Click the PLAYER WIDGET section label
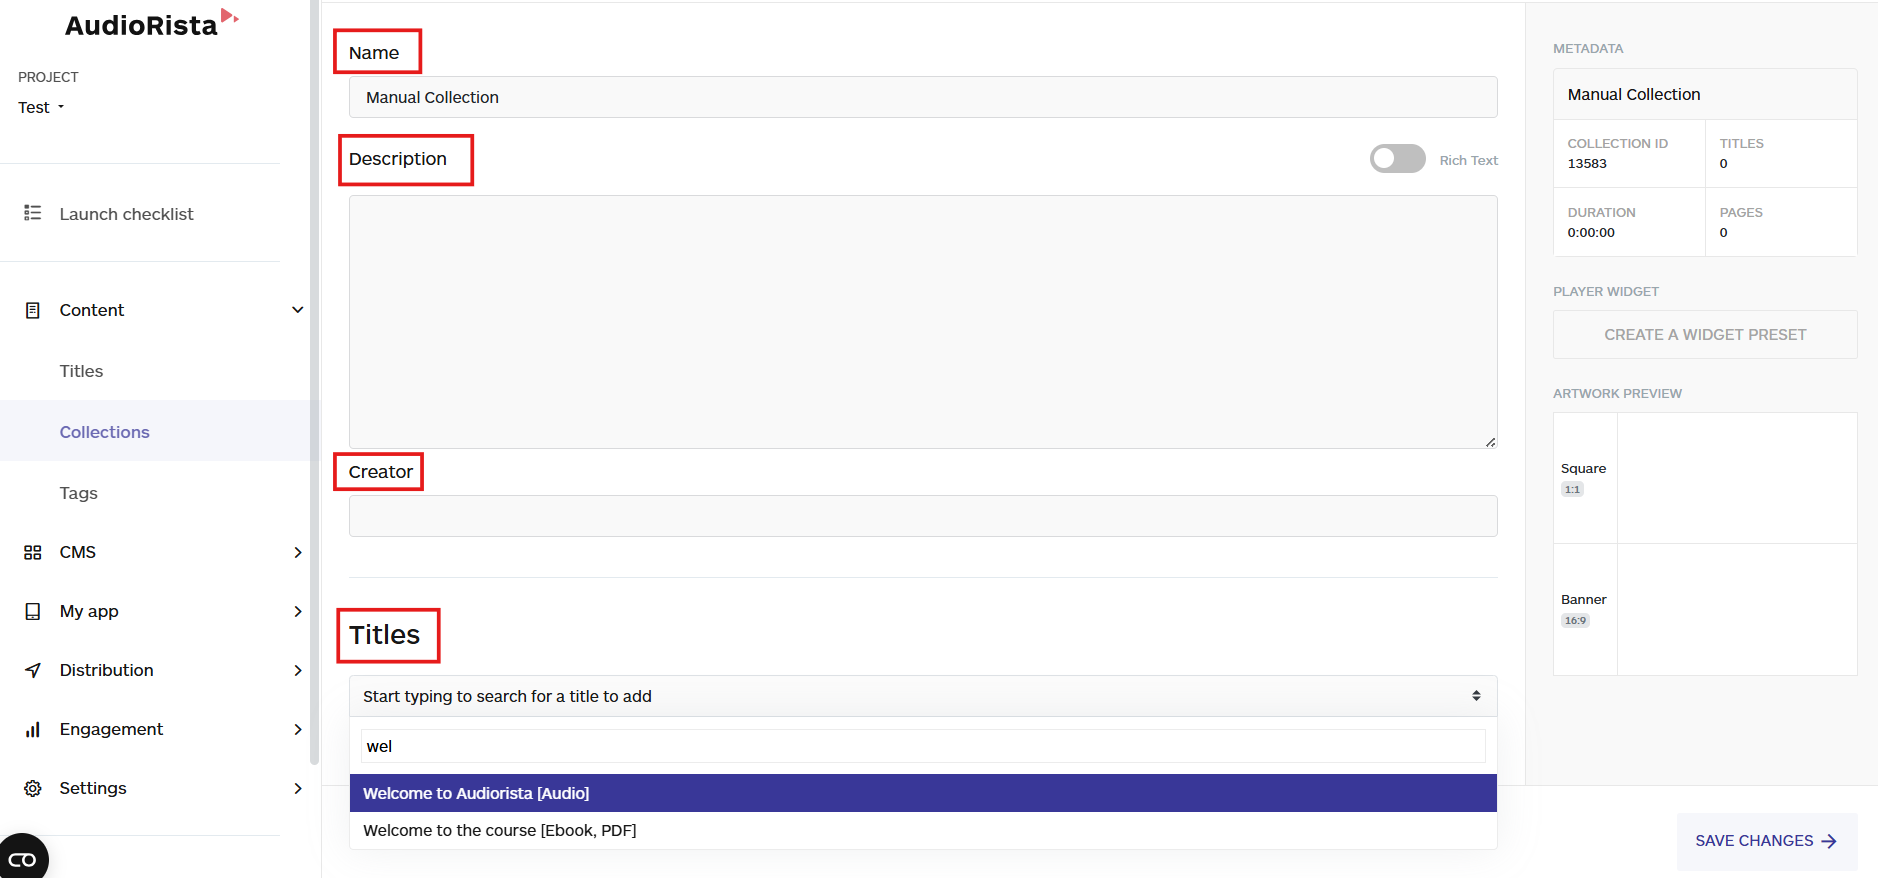 (1605, 292)
